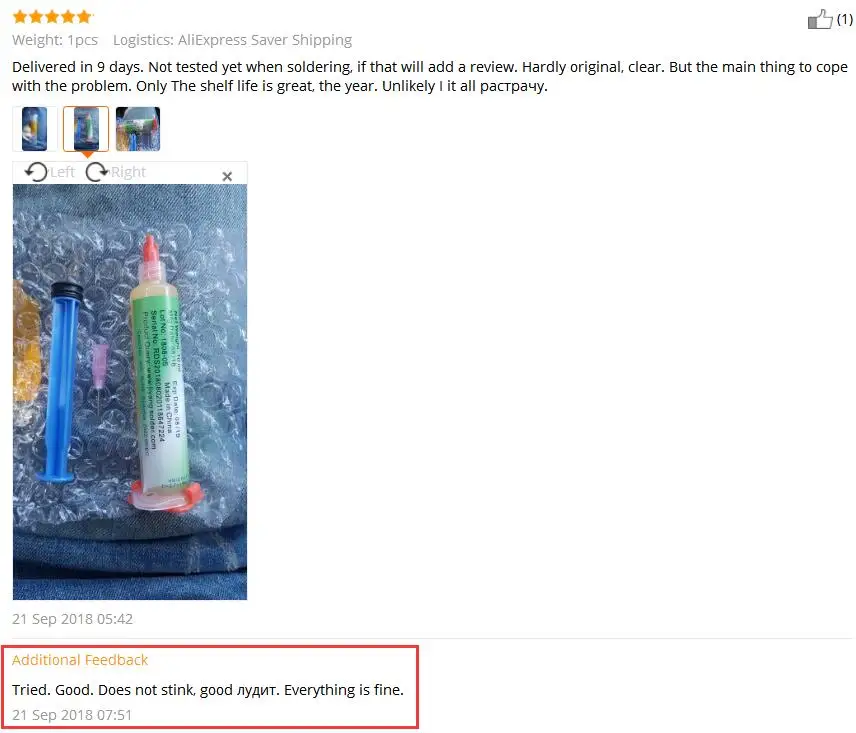This screenshot has height=733, width=856.
Task: Click the Tried. Good. feedback text
Action: (208, 690)
